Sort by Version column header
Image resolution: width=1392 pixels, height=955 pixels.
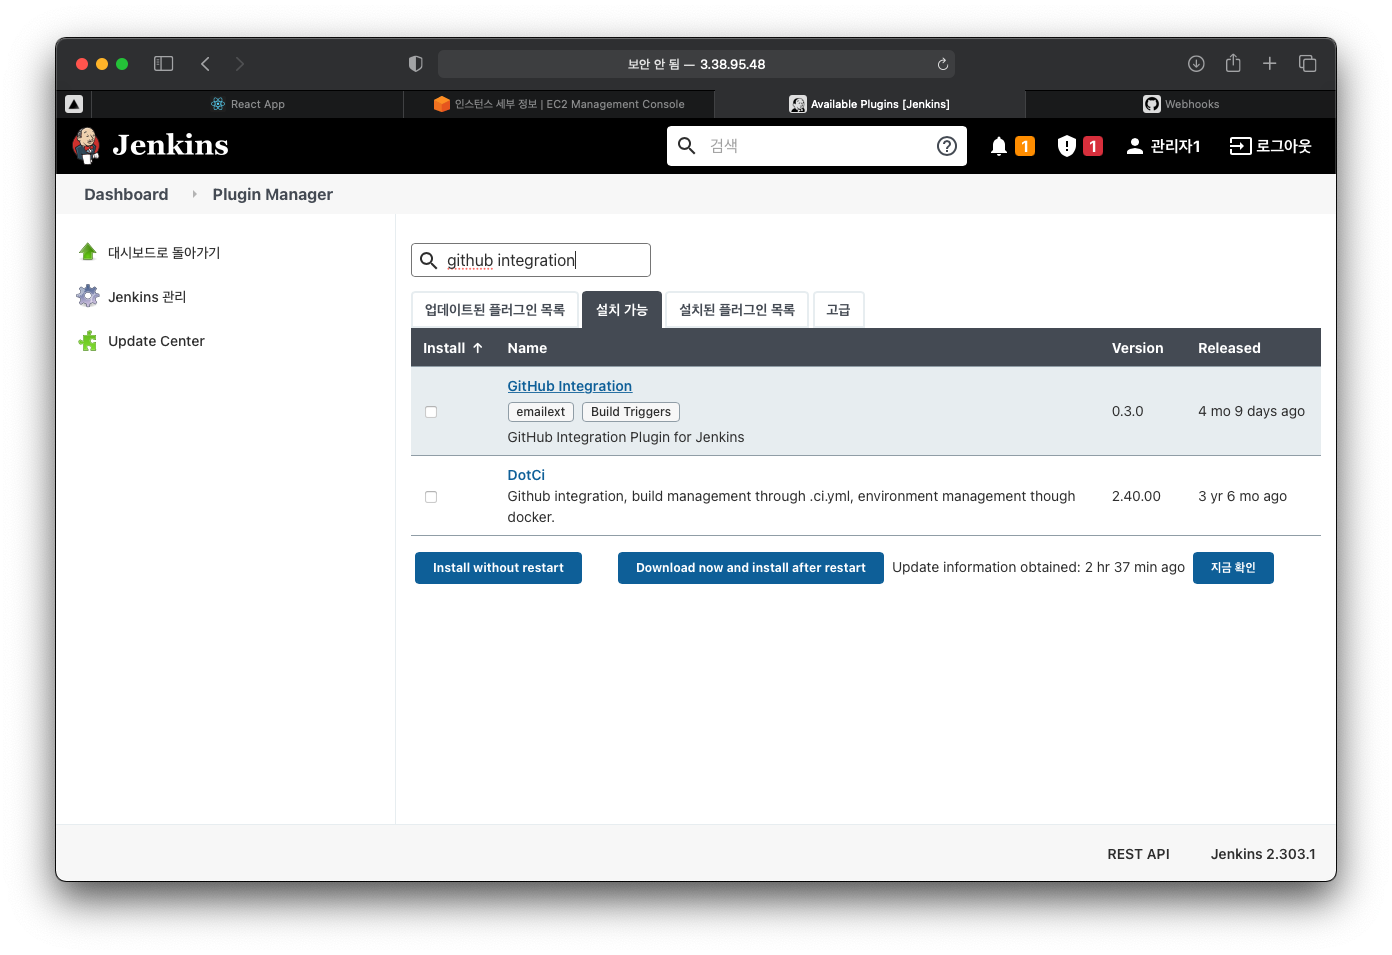pos(1138,348)
